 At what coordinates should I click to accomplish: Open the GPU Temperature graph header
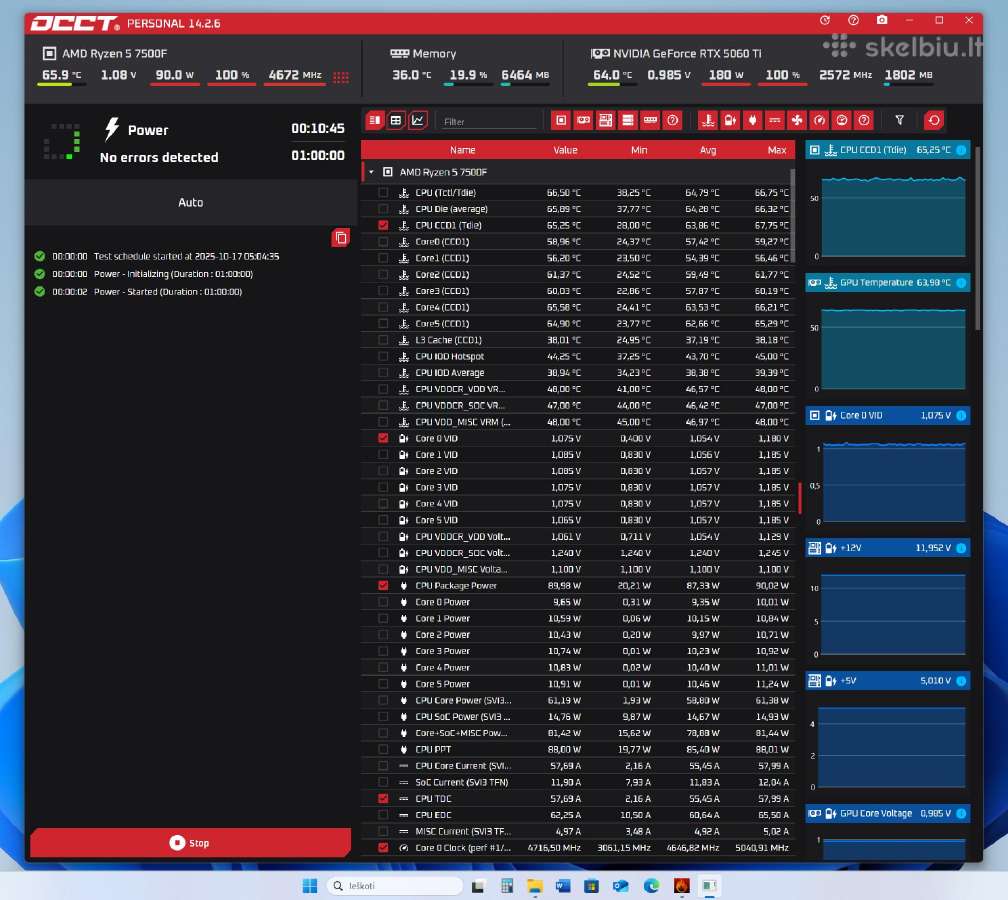tap(887, 282)
